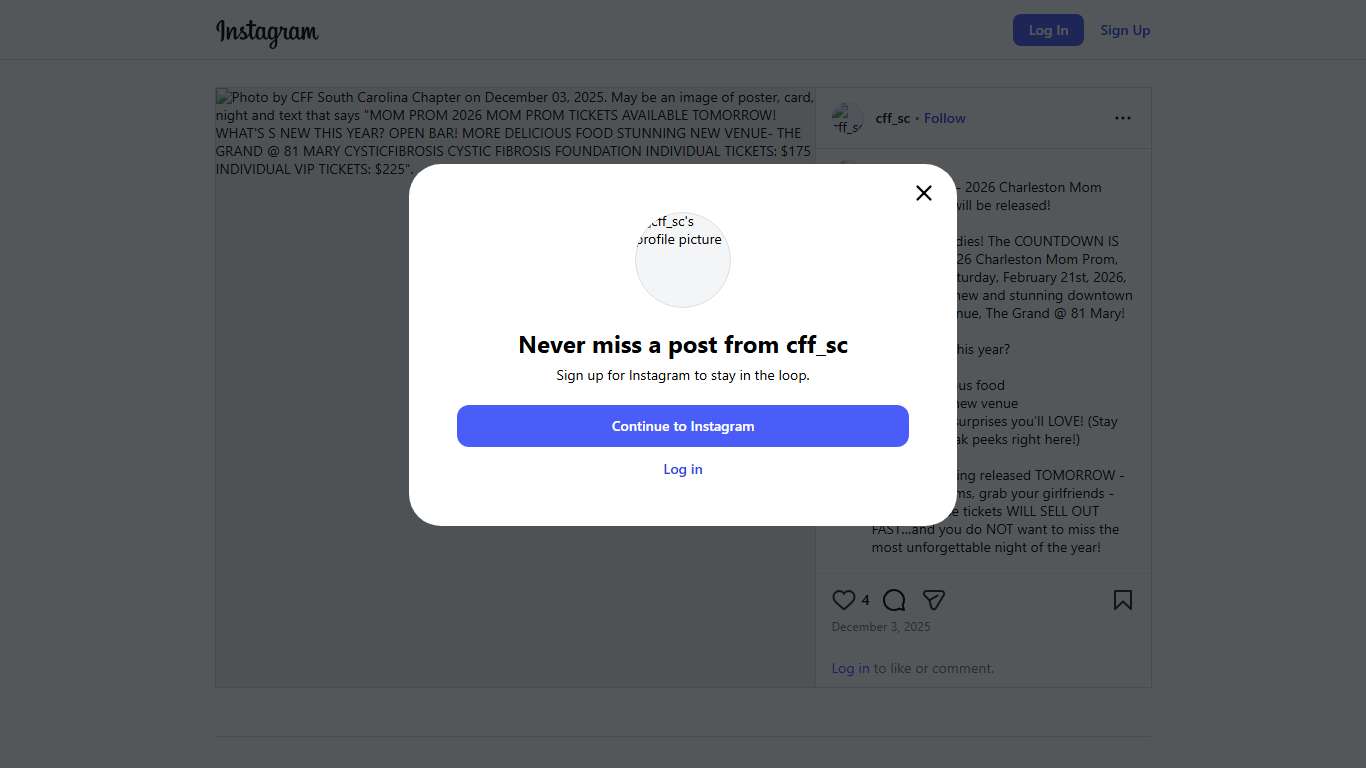Viewport: 1366px width, 768px height.
Task: Click Log in to like or comment
Action: 850,668
